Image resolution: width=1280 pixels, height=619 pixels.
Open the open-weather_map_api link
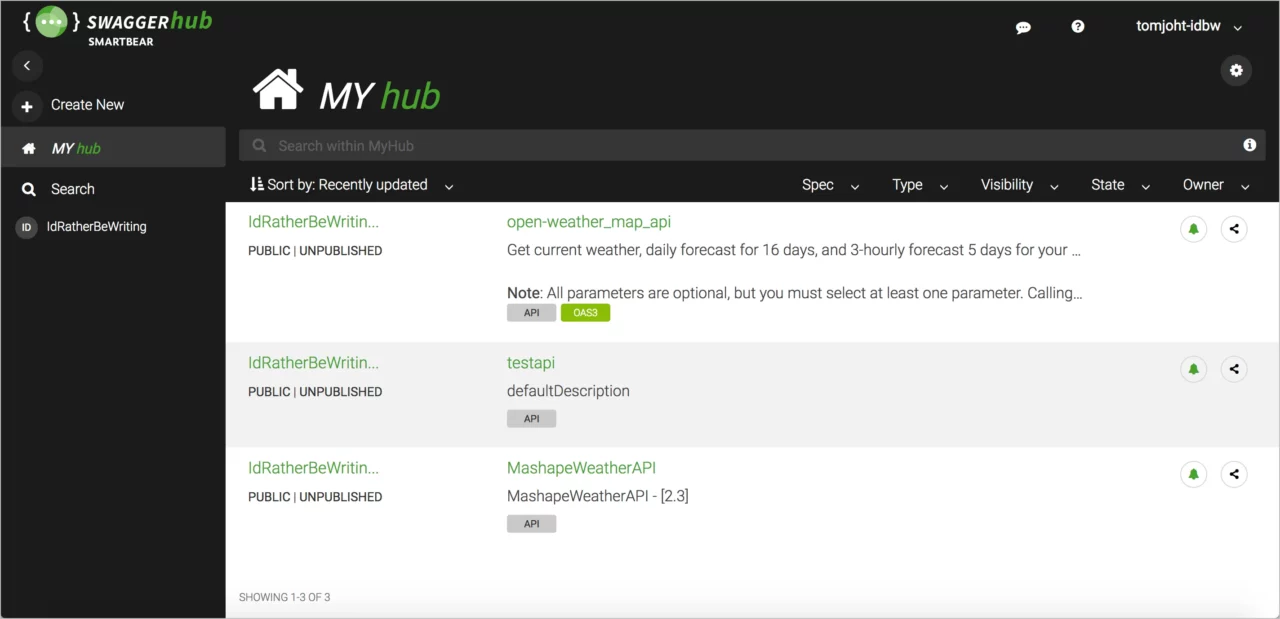(x=588, y=222)
